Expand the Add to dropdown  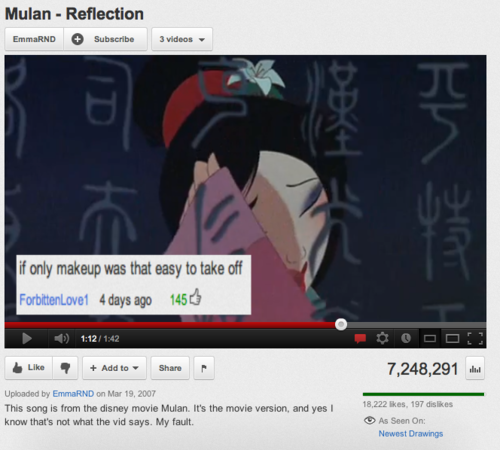[x=114, y=368]
